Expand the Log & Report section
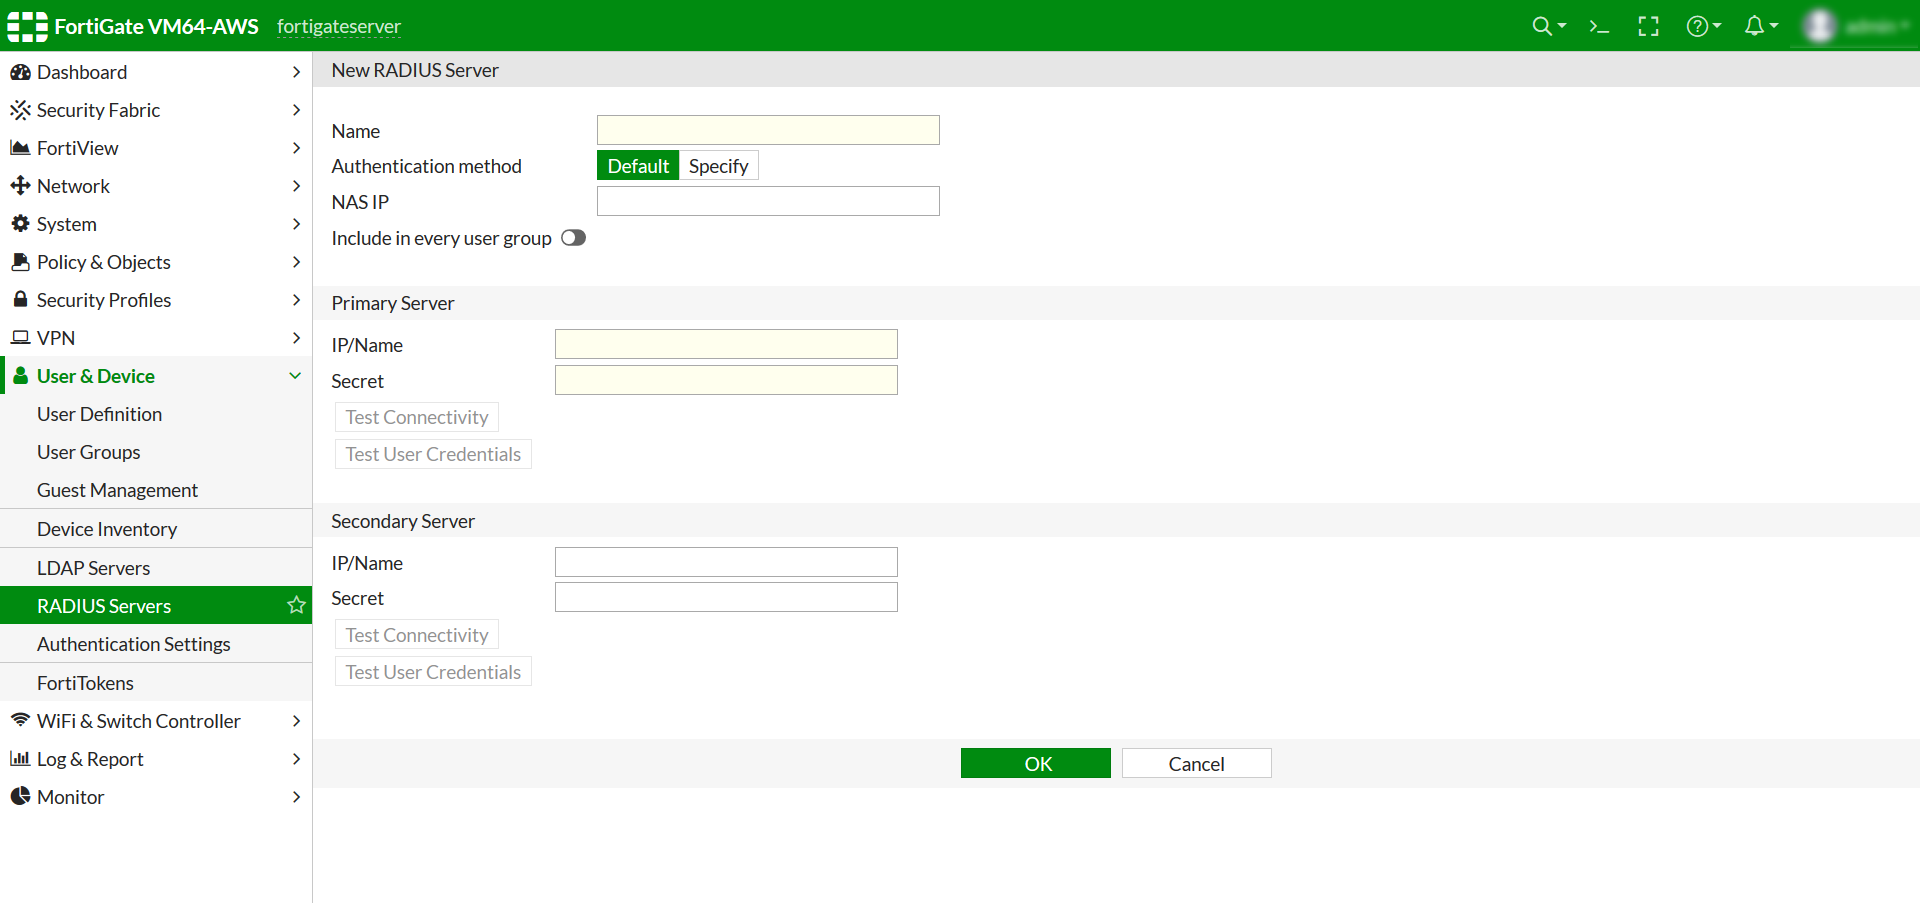Viewport: 1920px width, 903px height. coord(90,759)
